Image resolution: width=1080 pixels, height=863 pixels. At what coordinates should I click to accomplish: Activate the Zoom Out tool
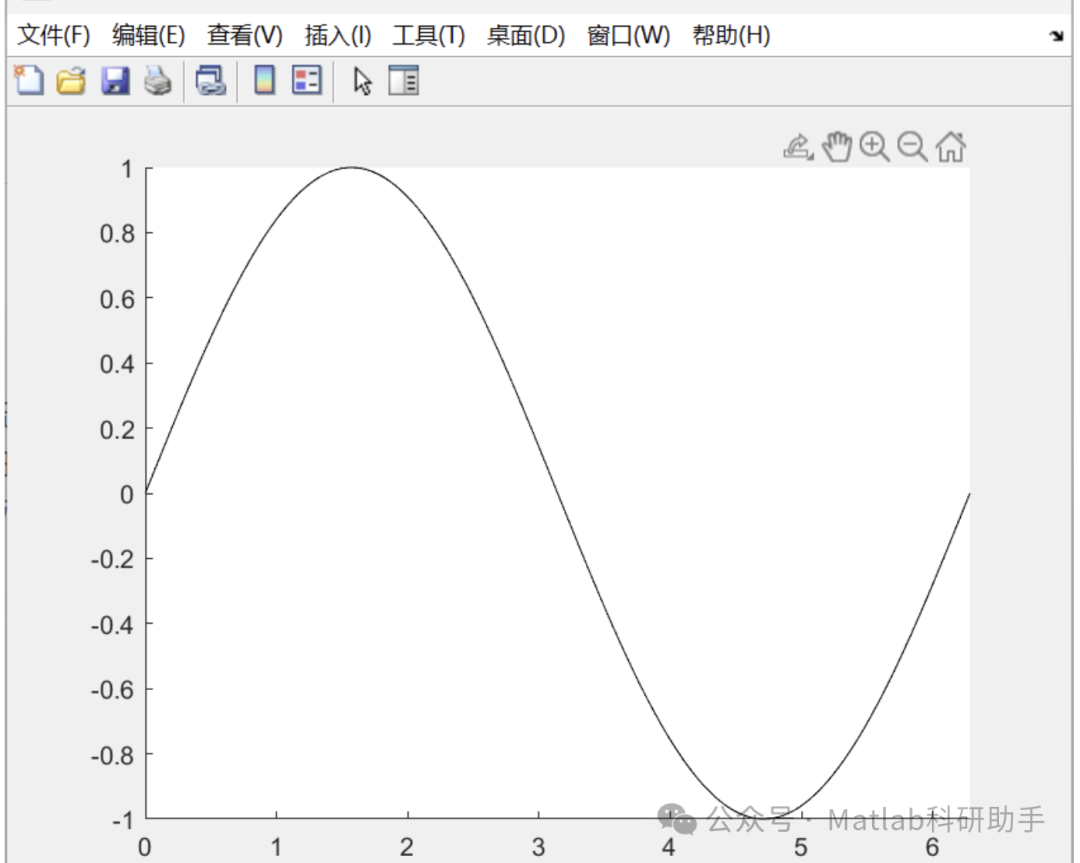[913, 147]
